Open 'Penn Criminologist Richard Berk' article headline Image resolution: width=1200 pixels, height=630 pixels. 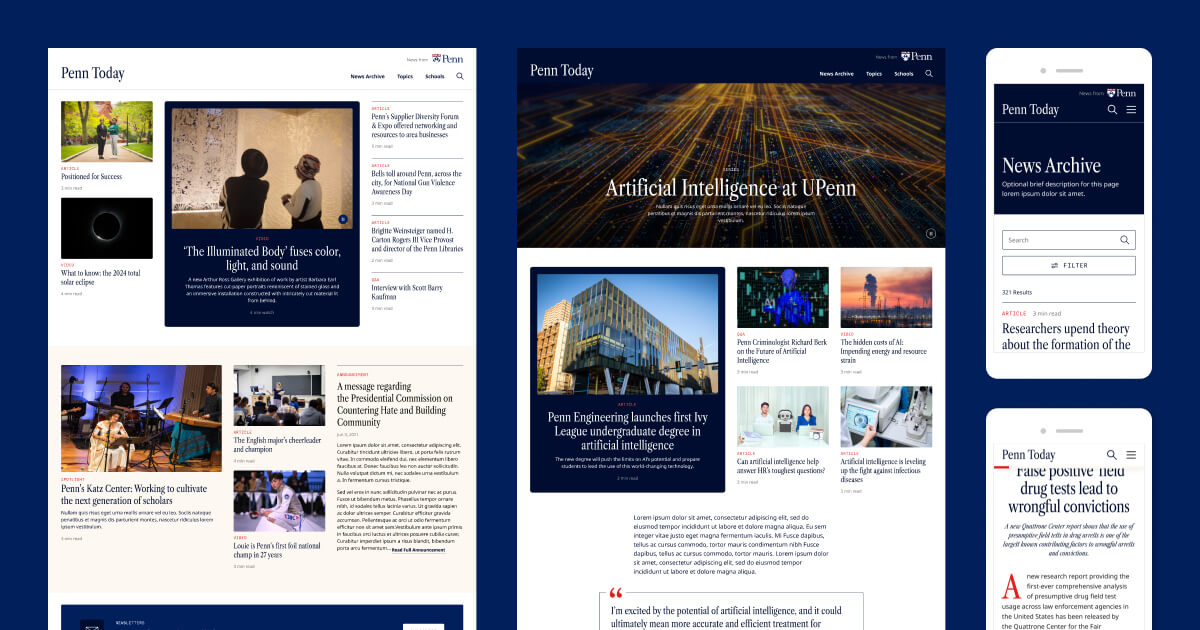tap(782, 351)
